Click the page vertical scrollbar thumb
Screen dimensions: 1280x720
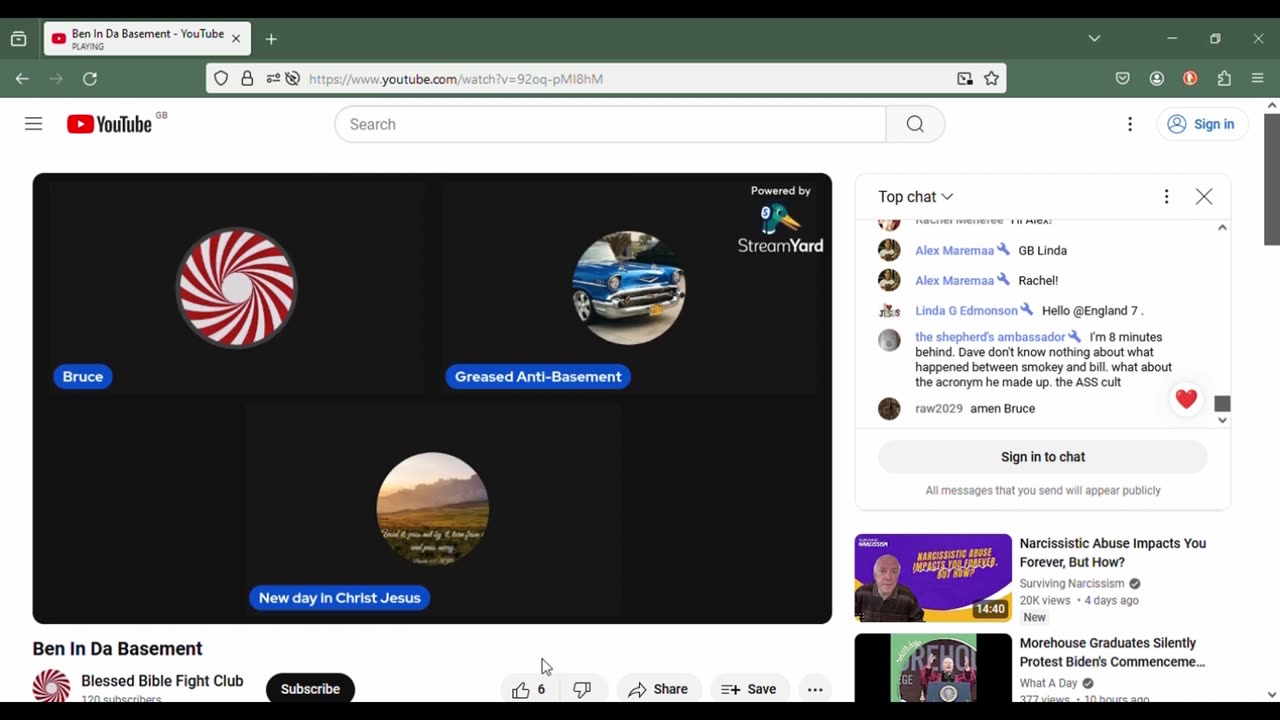pyautogui.click(x=1272, y=178)
